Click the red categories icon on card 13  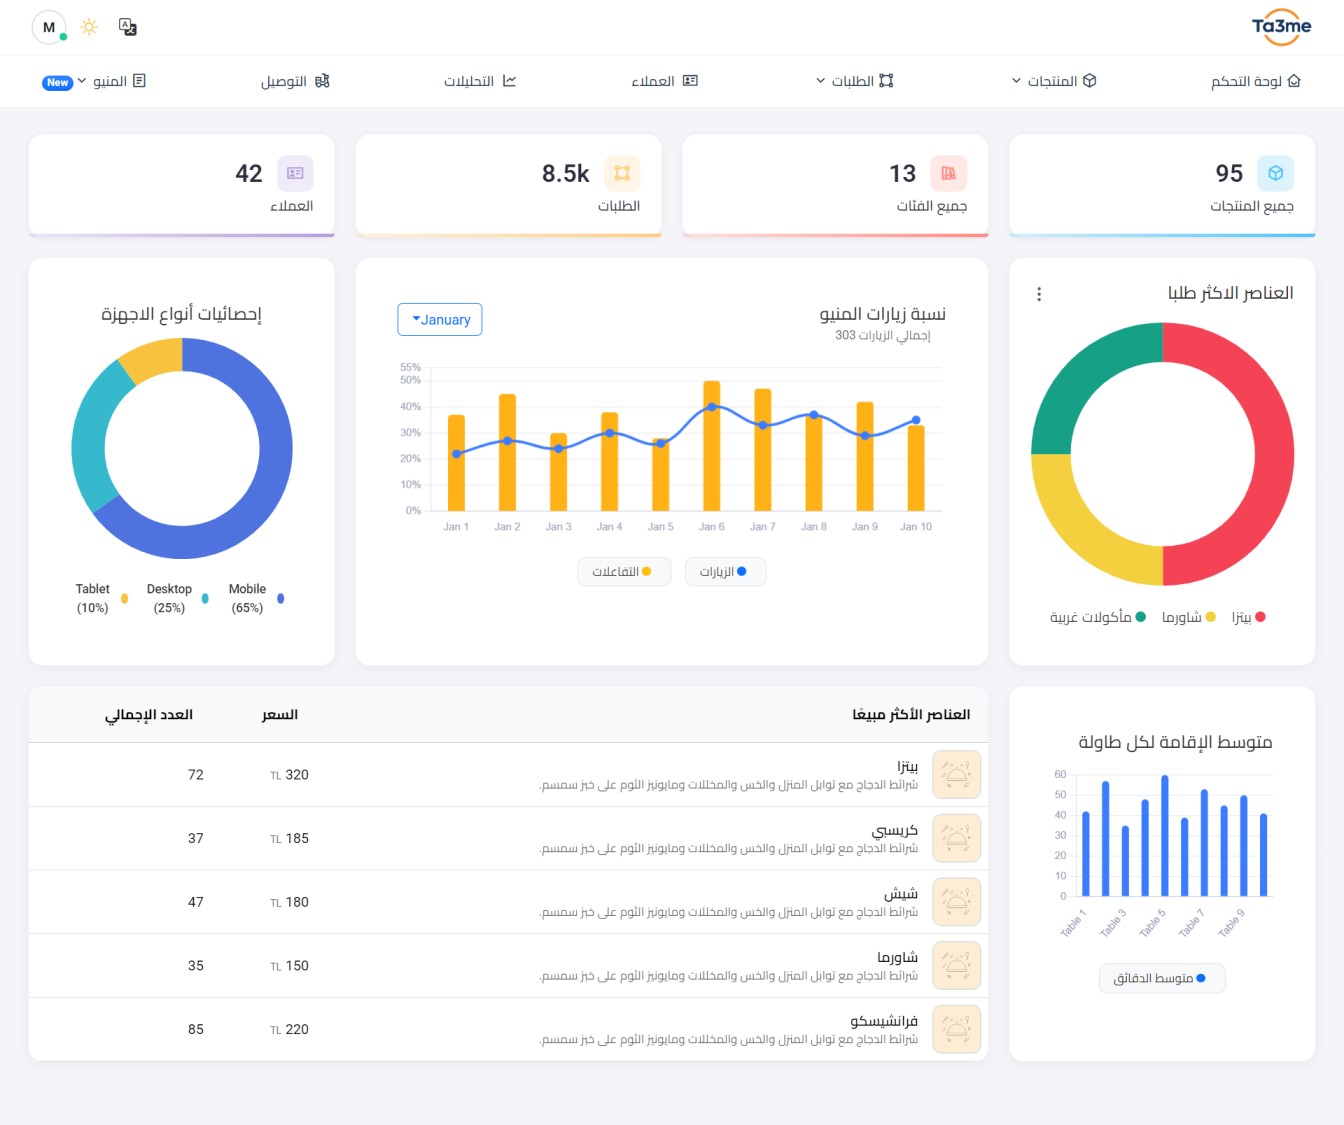[x=948, y=173]
